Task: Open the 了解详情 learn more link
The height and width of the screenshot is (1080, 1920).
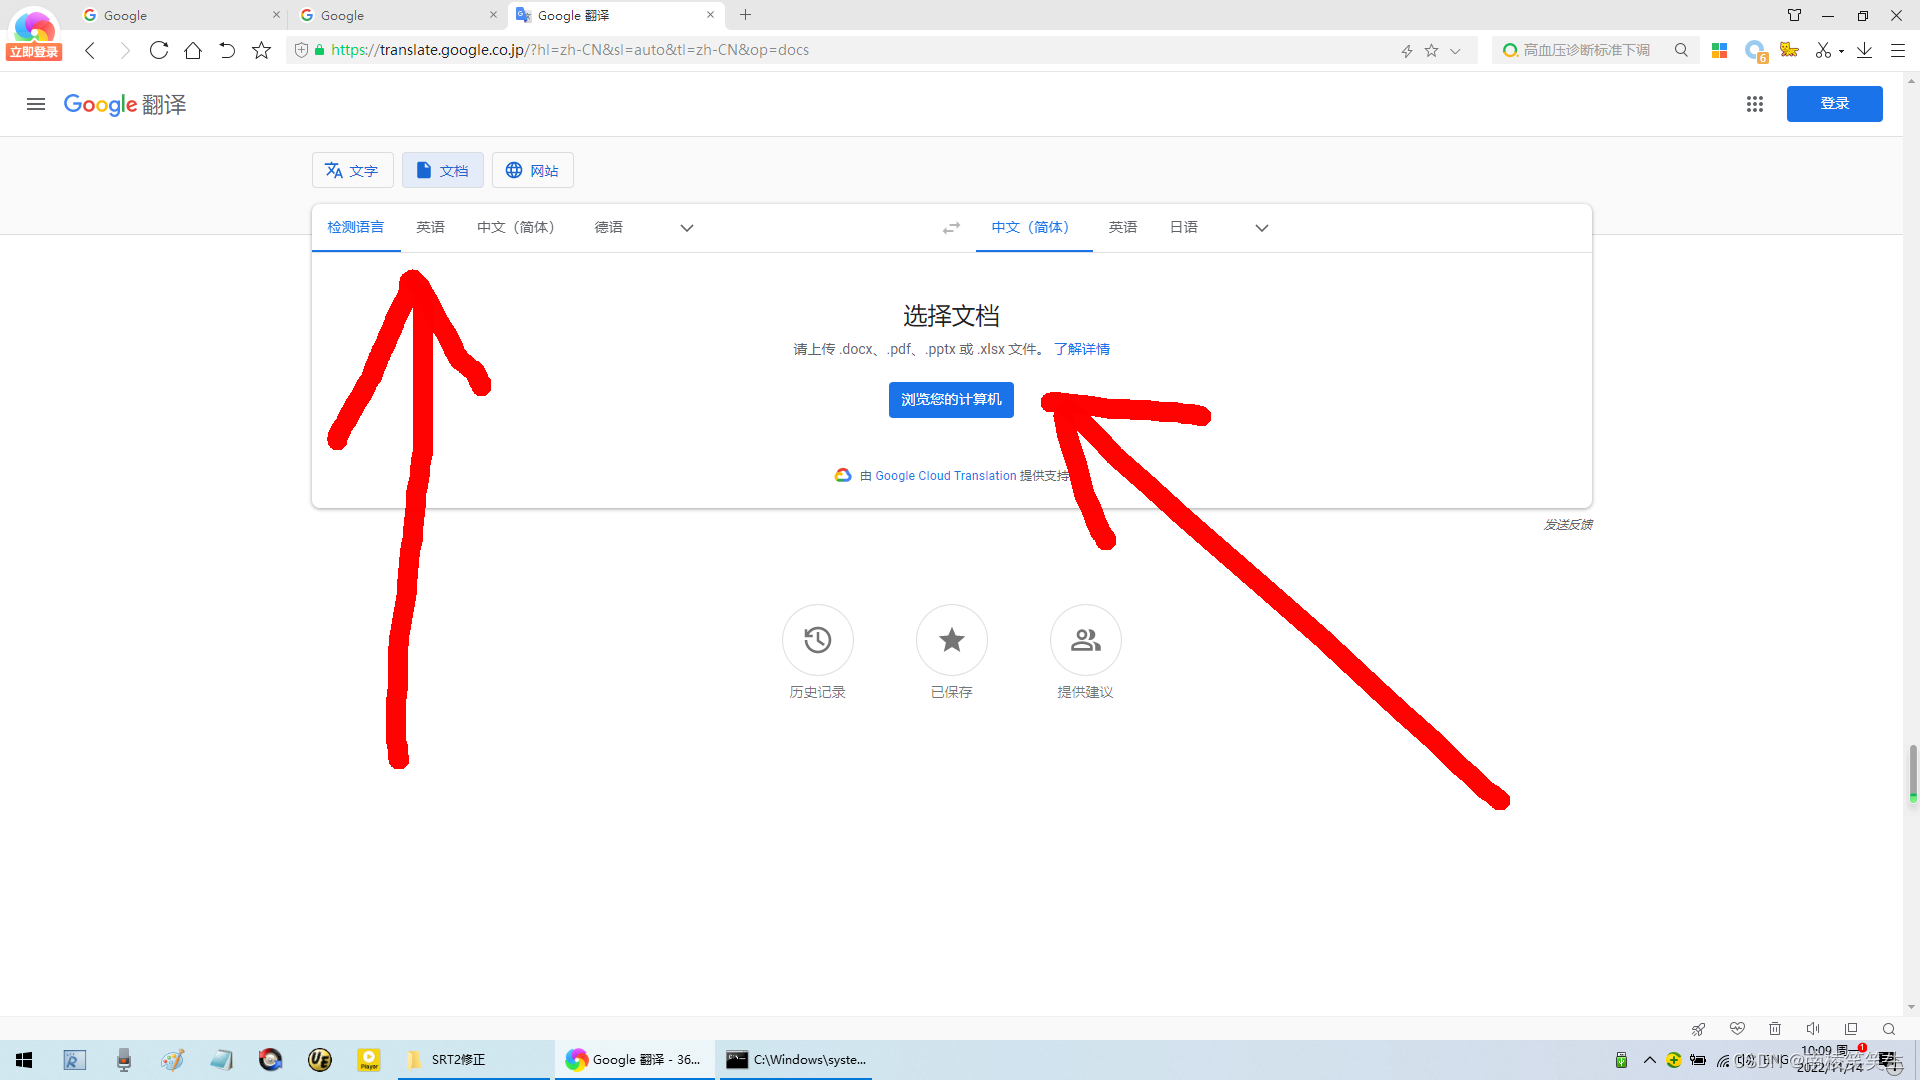Action: click(x=1081, y=349)
